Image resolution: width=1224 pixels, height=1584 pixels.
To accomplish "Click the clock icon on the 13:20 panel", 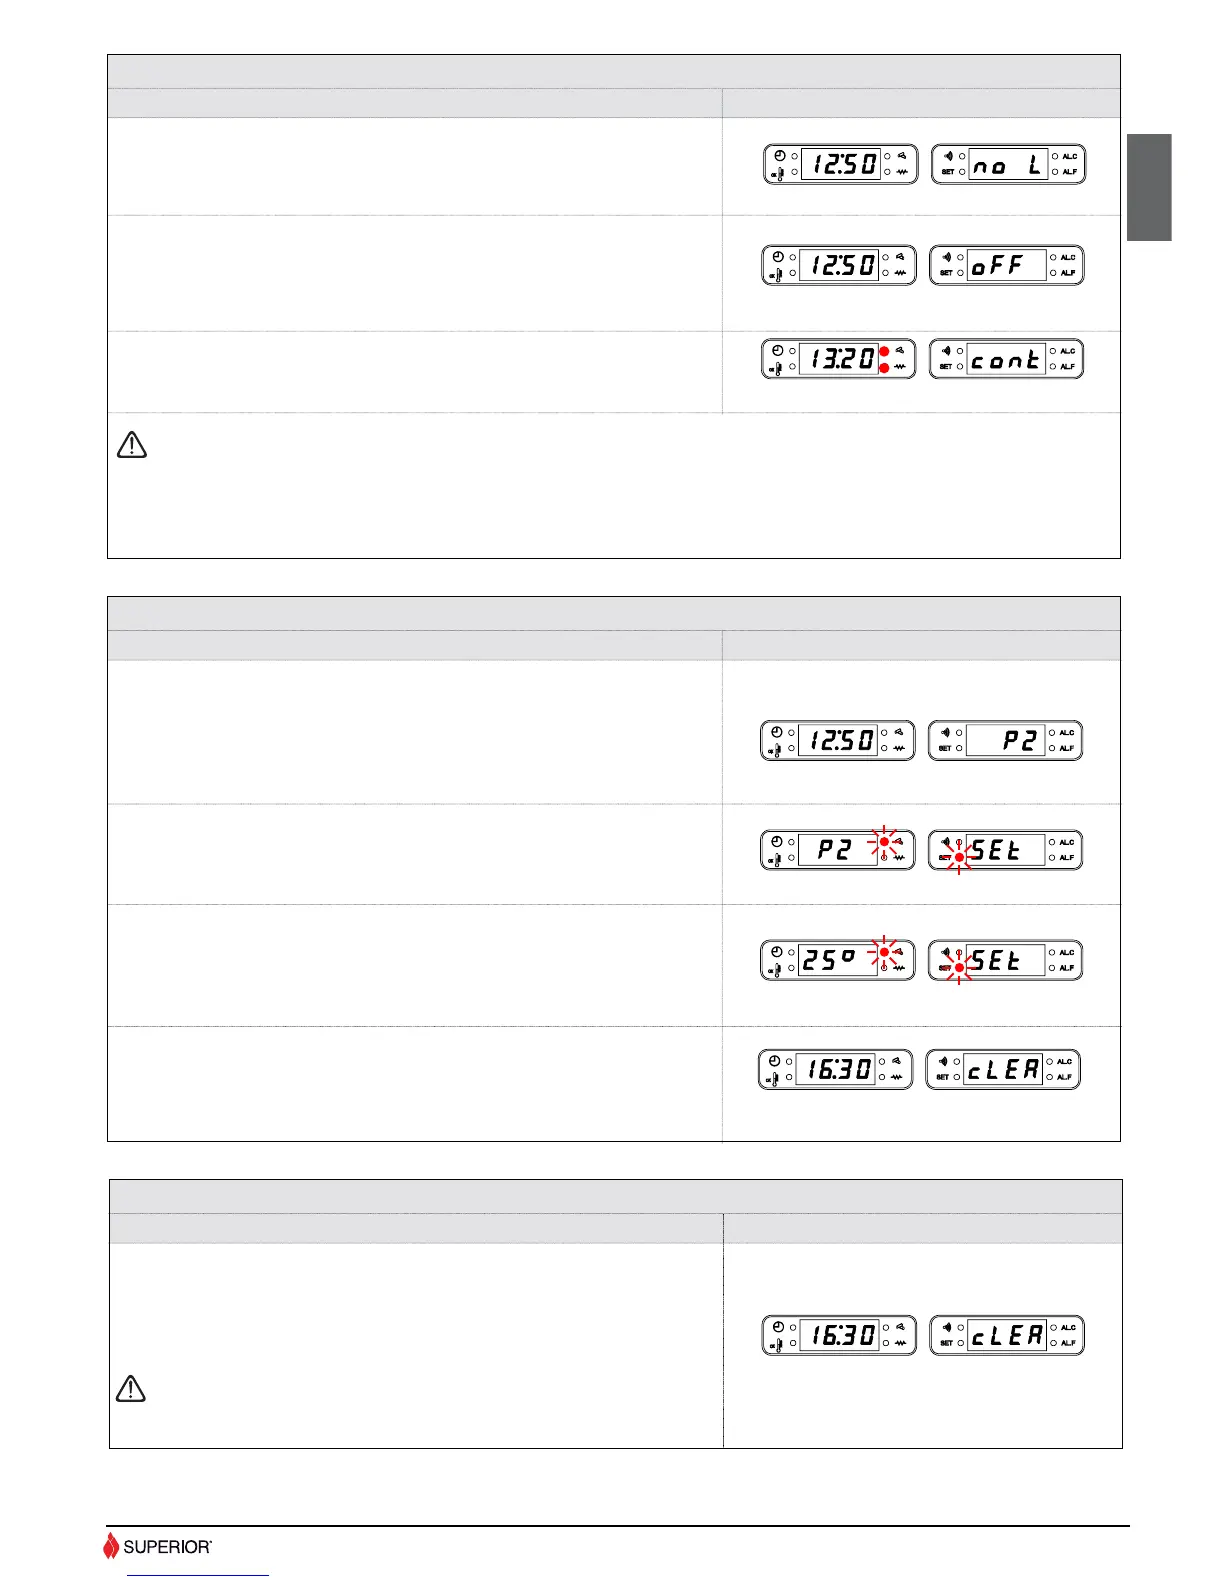I will pos(778,350).
